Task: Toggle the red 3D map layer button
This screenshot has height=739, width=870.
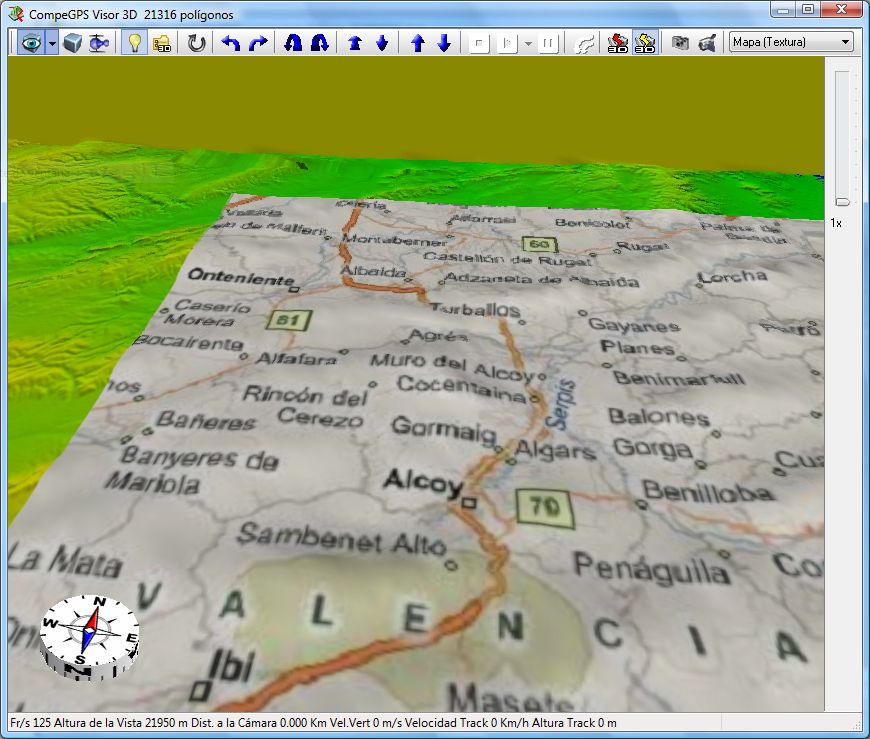Action: (618, 43)
